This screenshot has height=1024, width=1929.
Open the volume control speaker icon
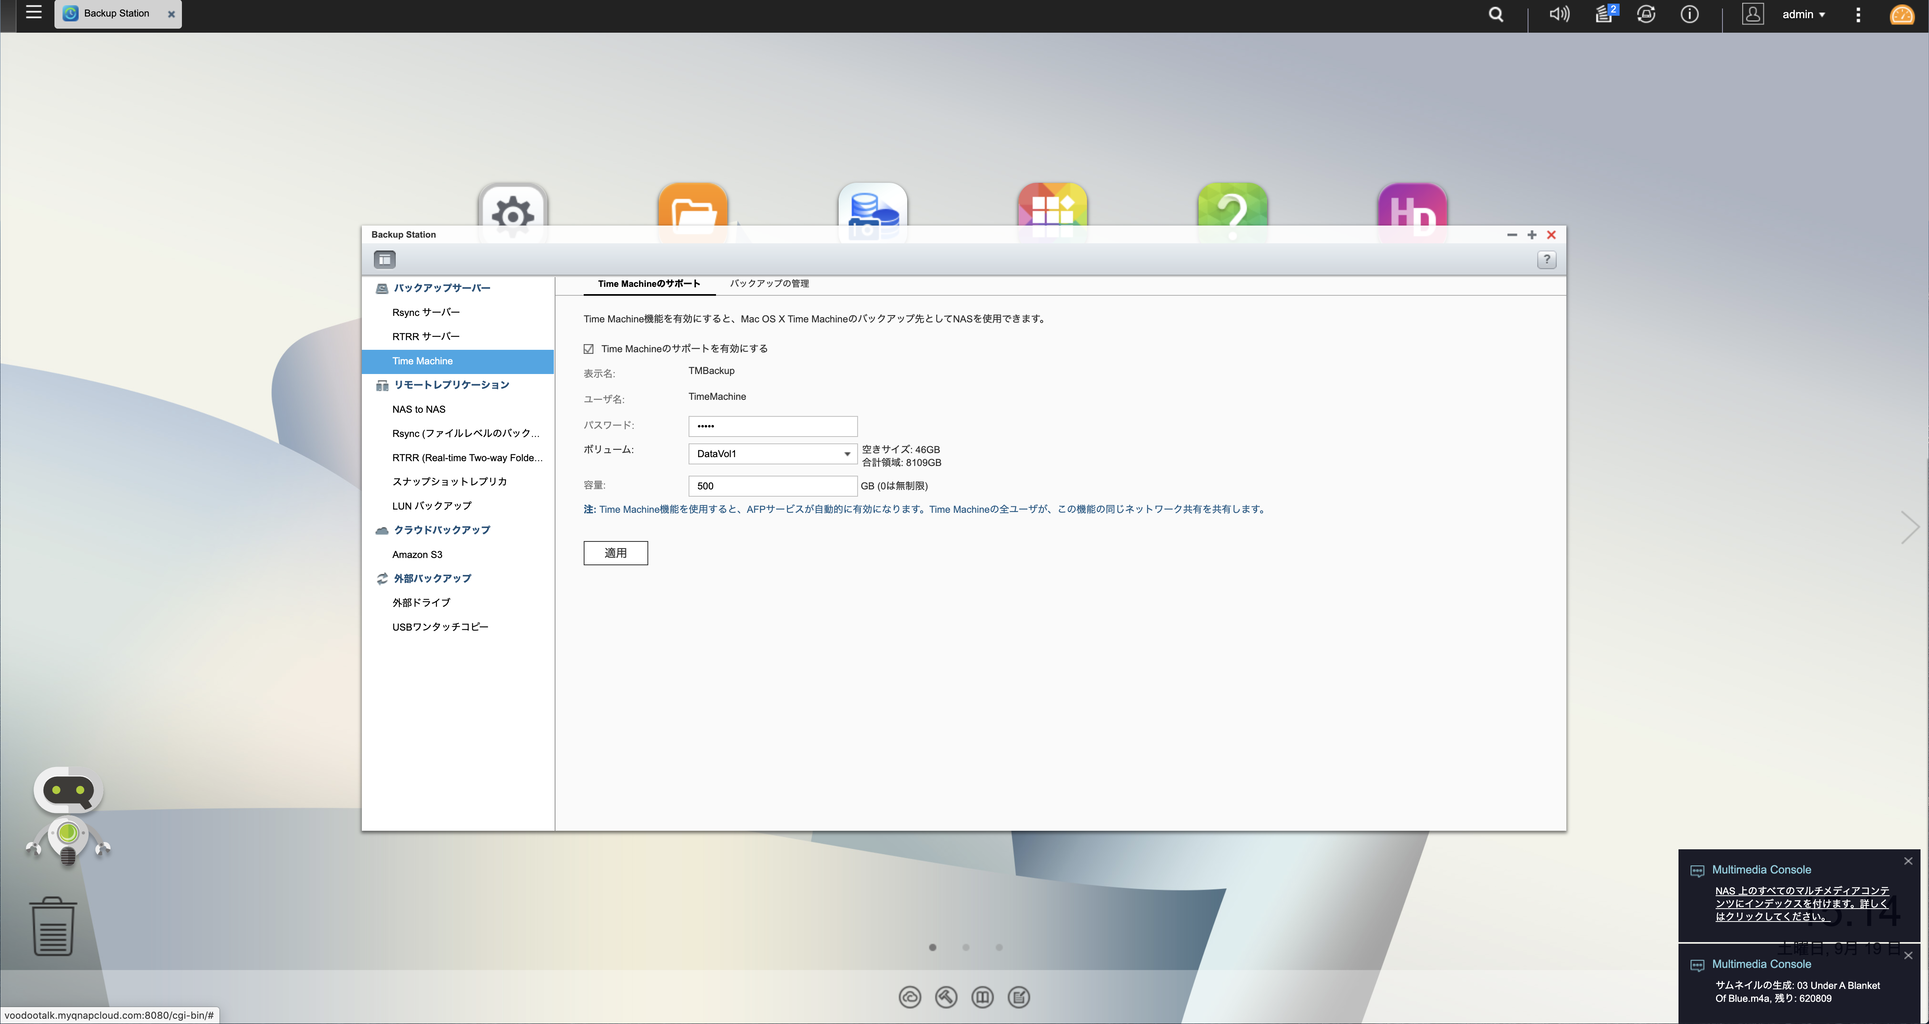point(1559,14)
